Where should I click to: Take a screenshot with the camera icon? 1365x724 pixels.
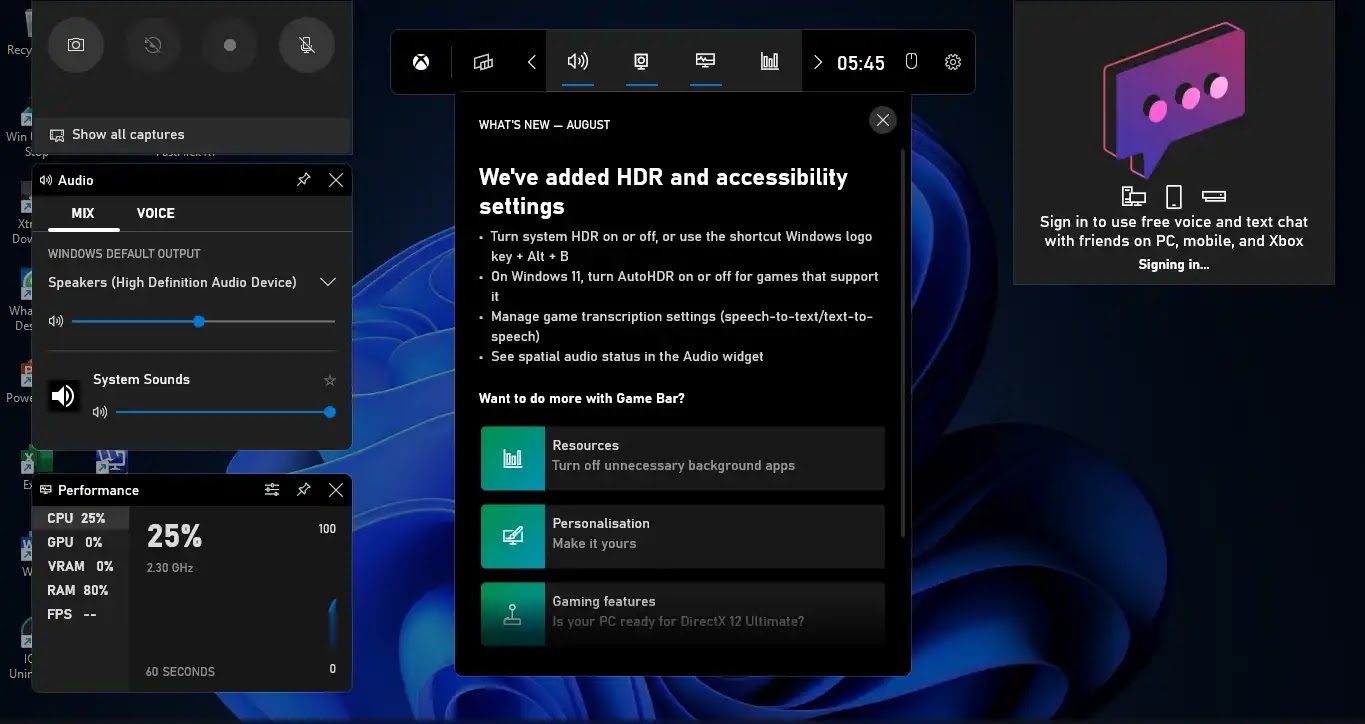(76, 45)
